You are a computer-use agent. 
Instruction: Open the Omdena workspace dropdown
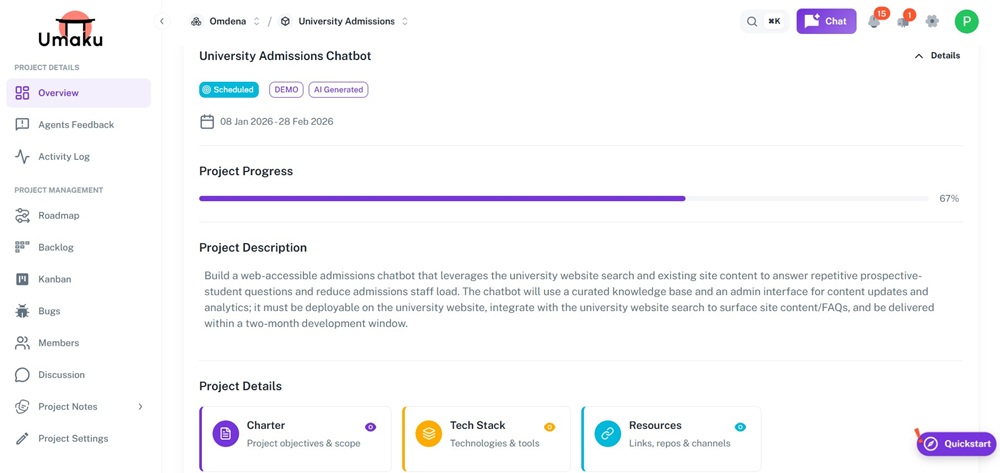point(226,21)
